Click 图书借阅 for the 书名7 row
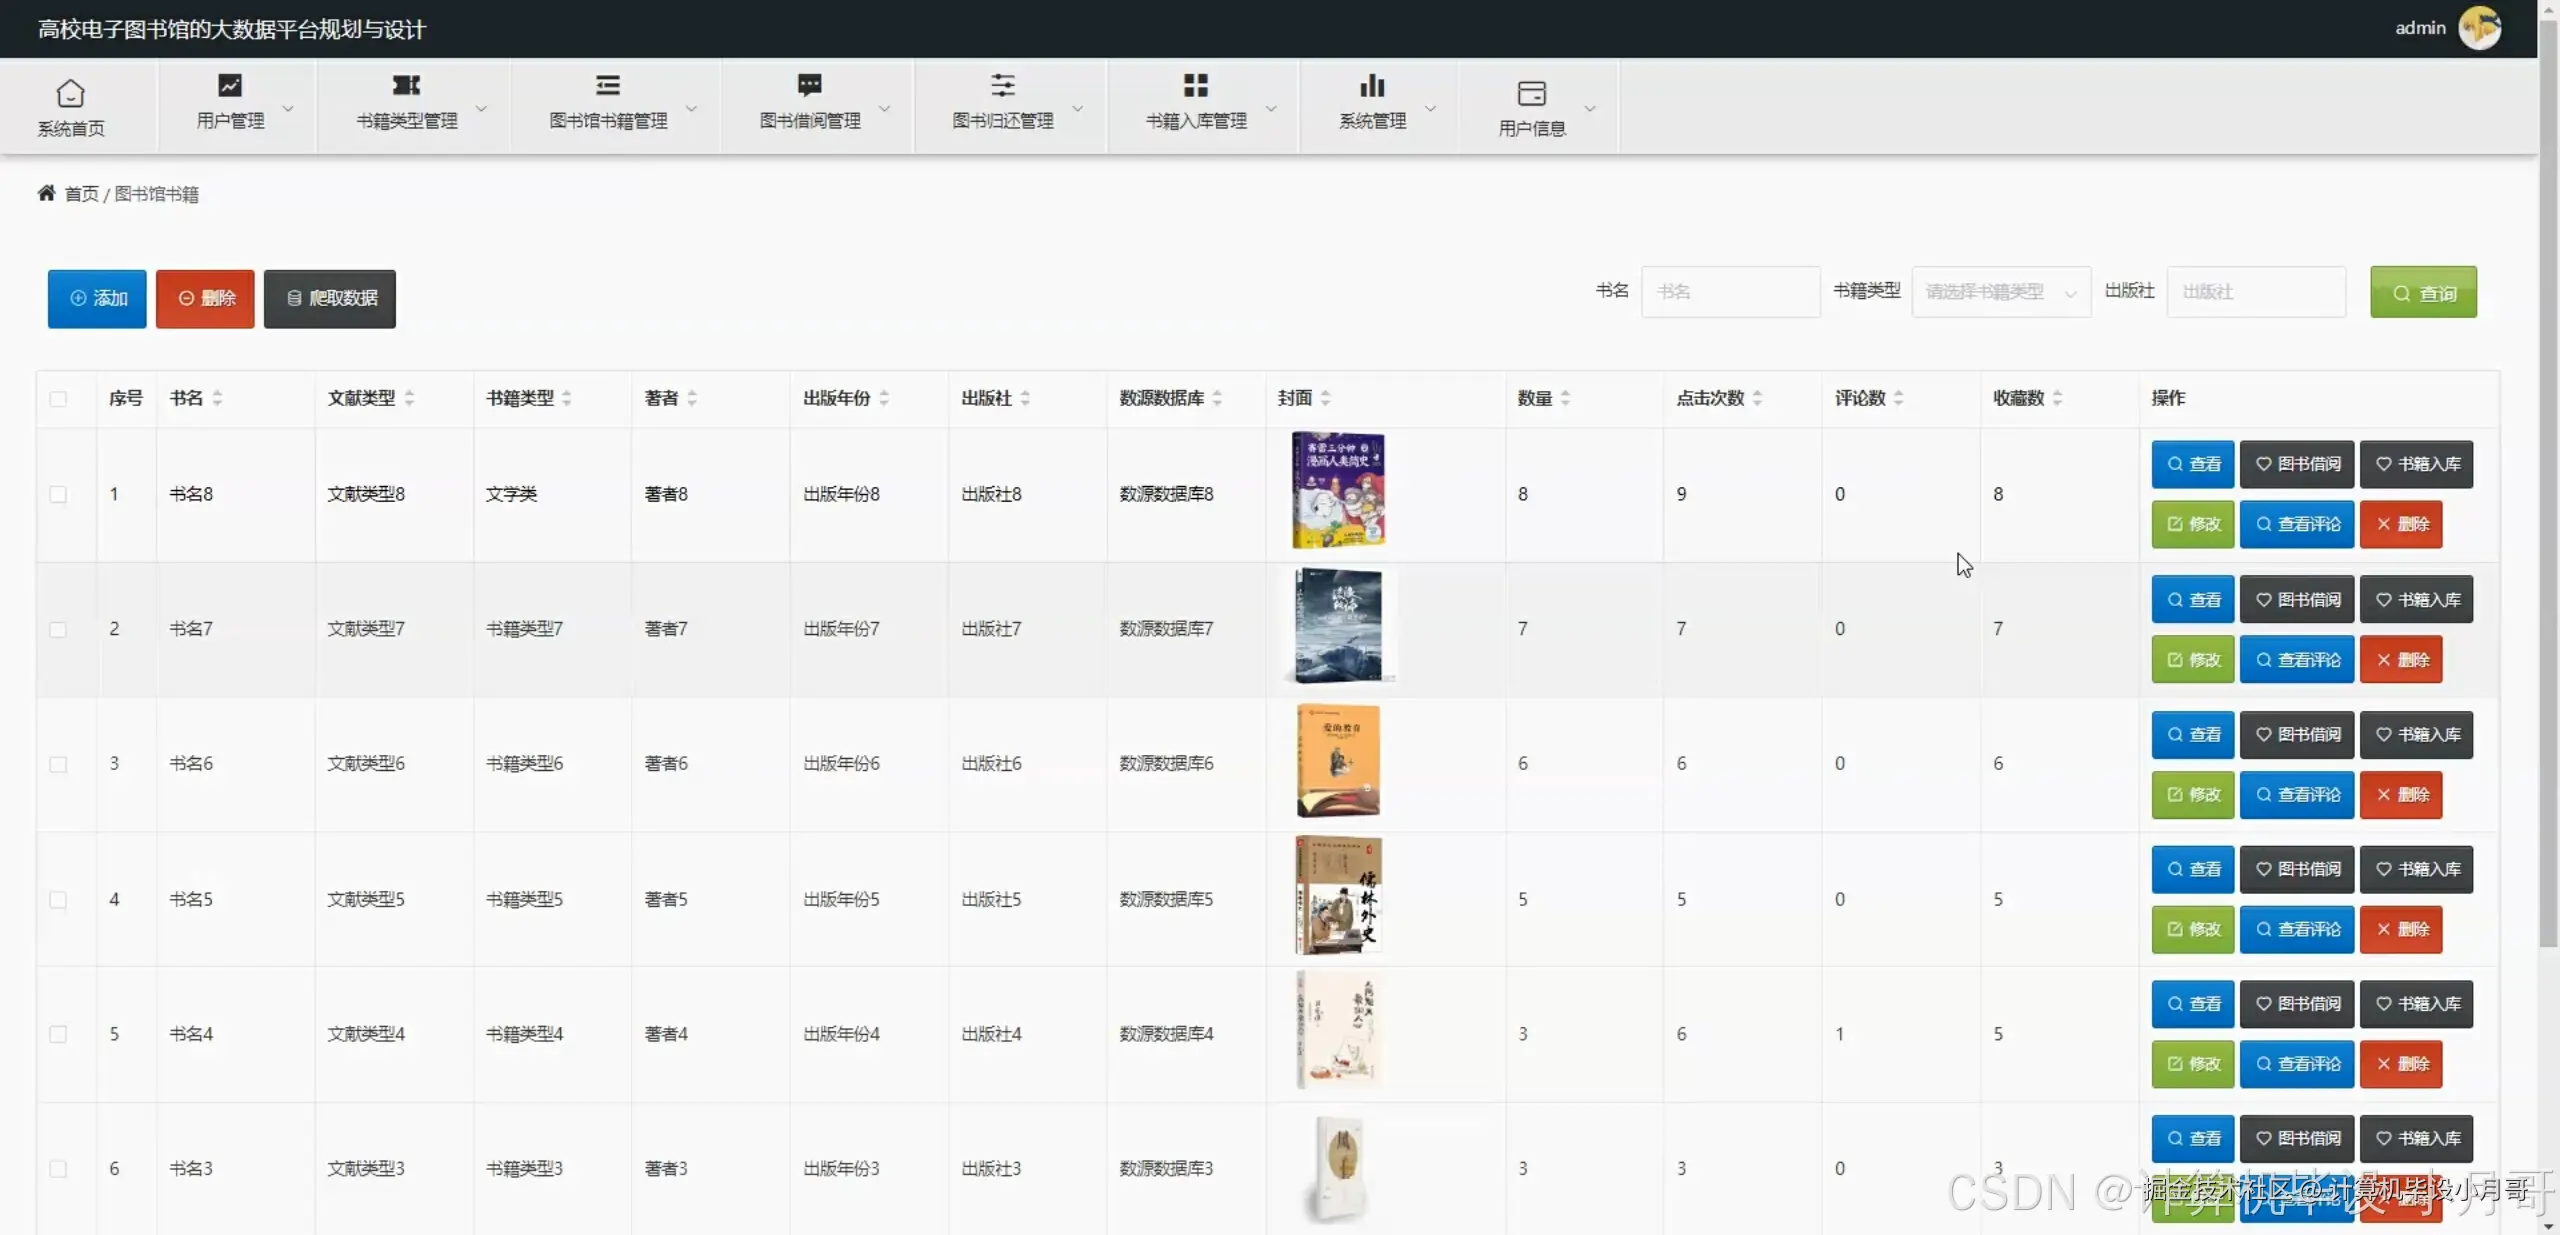This screenshot has height=1235, width=2560. [x=2297, y=600]
